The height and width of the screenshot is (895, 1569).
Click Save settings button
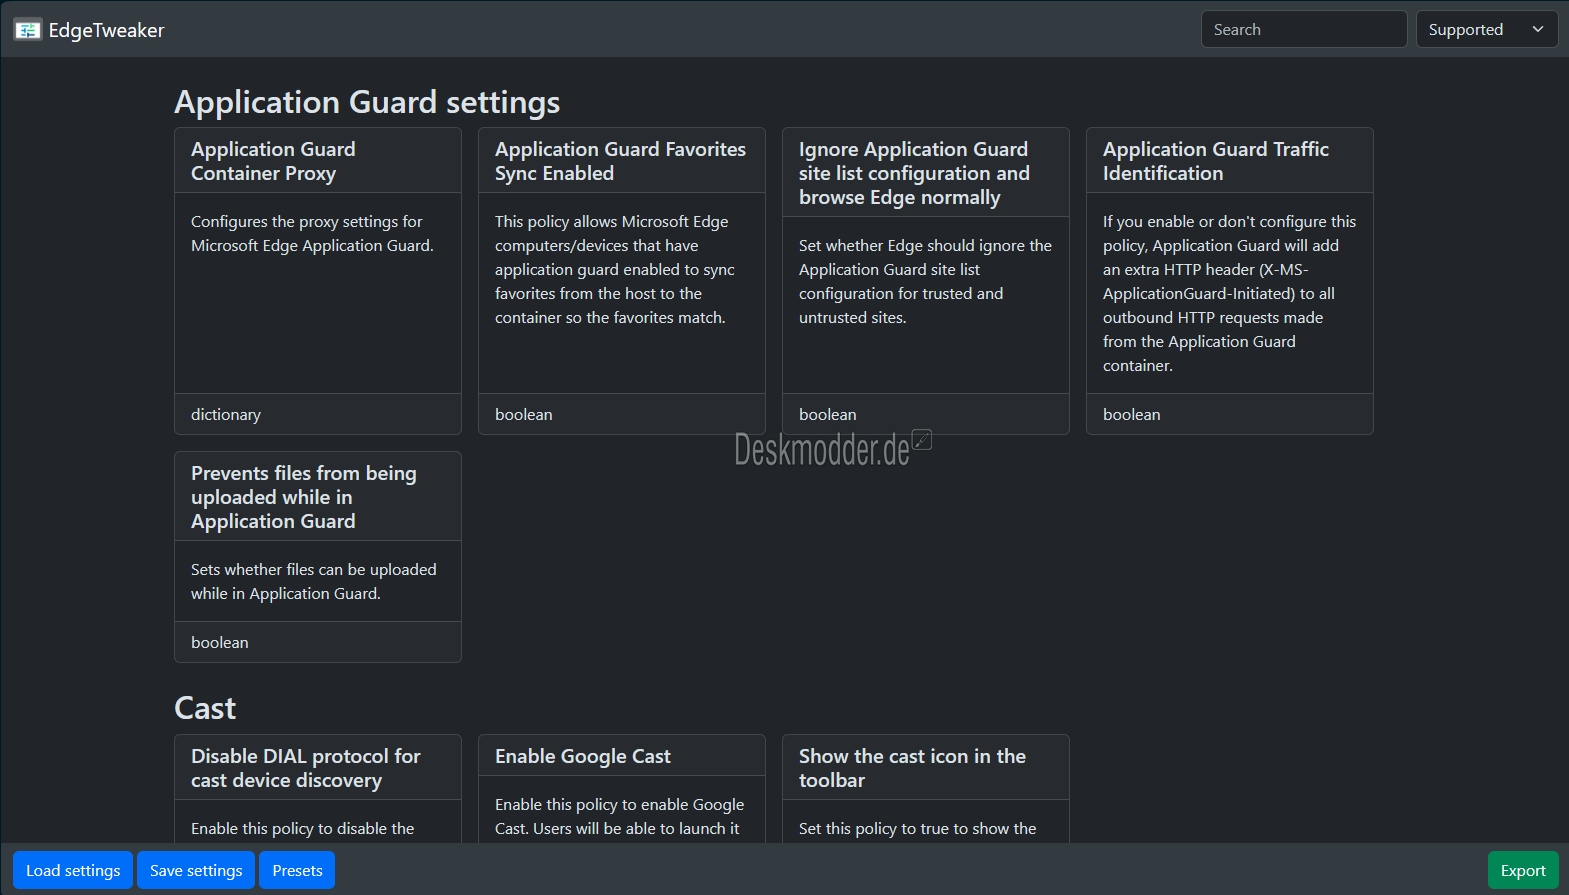tap(196, 870)
